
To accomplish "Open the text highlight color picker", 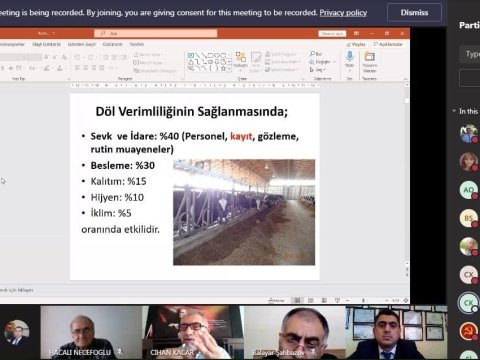I will pos(47,68).
